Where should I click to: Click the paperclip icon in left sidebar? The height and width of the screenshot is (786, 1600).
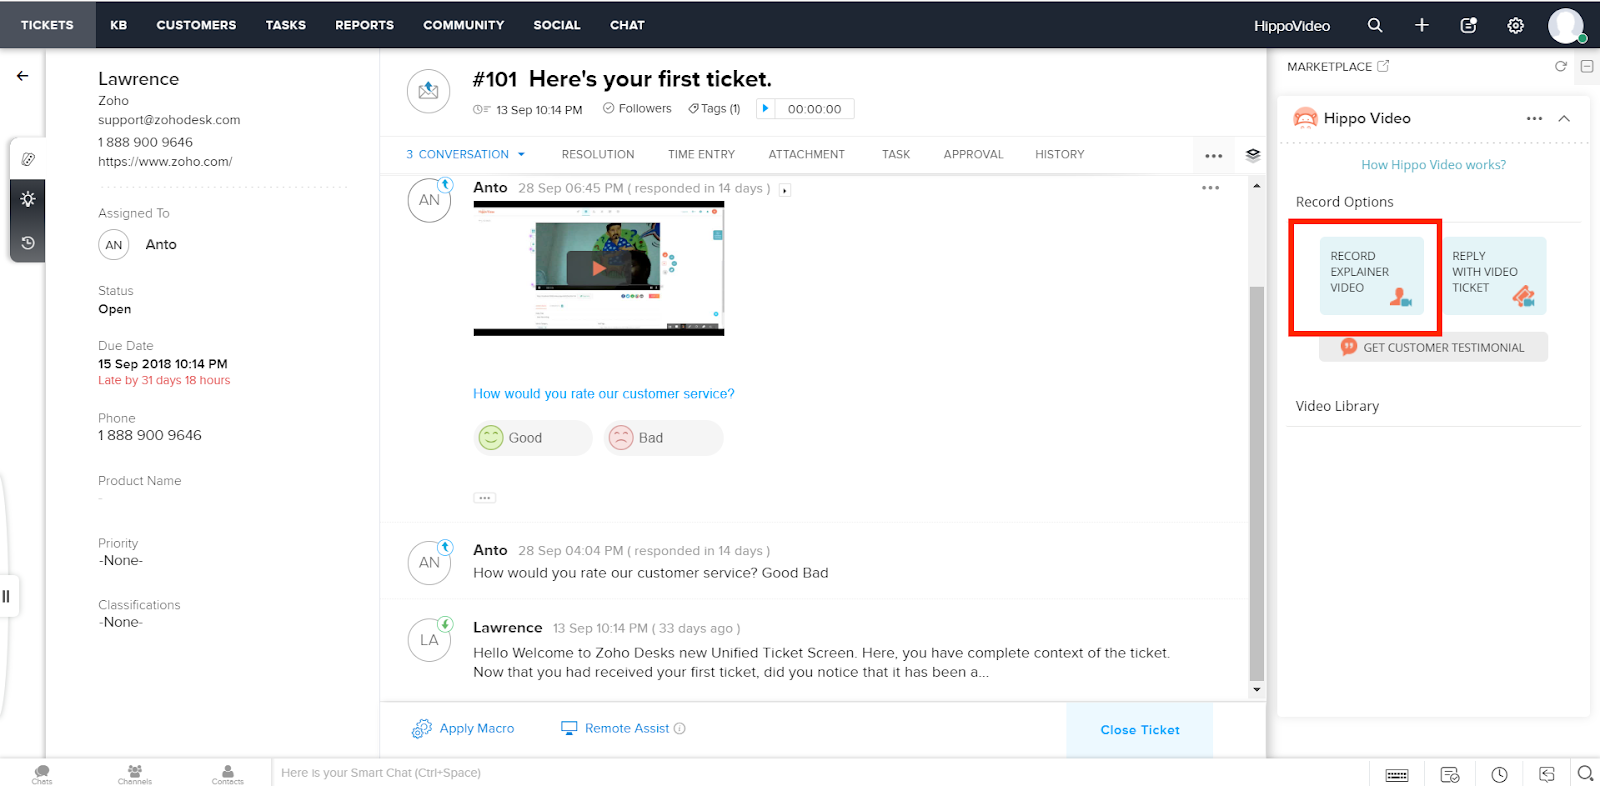coord(28,159)
